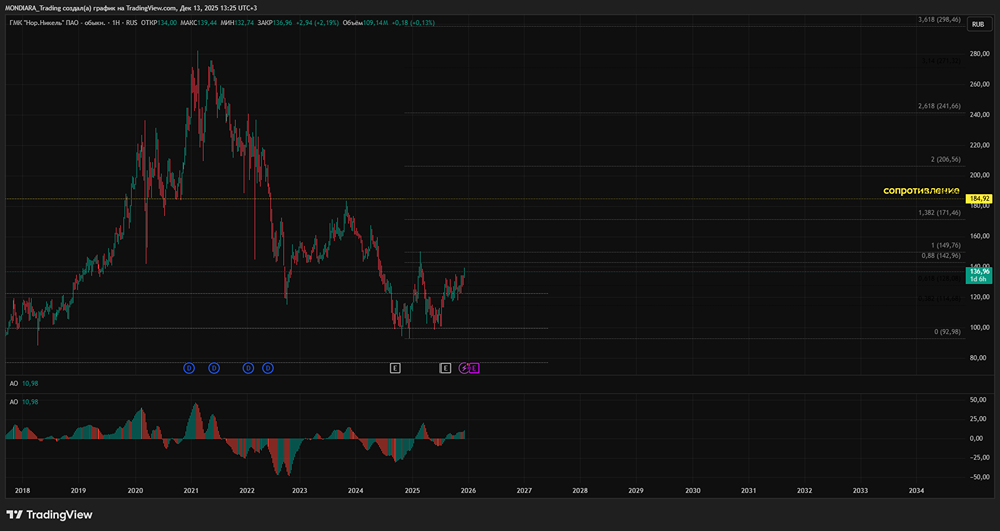Click 50,00 on the AO oscillator axis
Image resolution: width=1000 pixels, height=531 pixels.
pos(980,400)
